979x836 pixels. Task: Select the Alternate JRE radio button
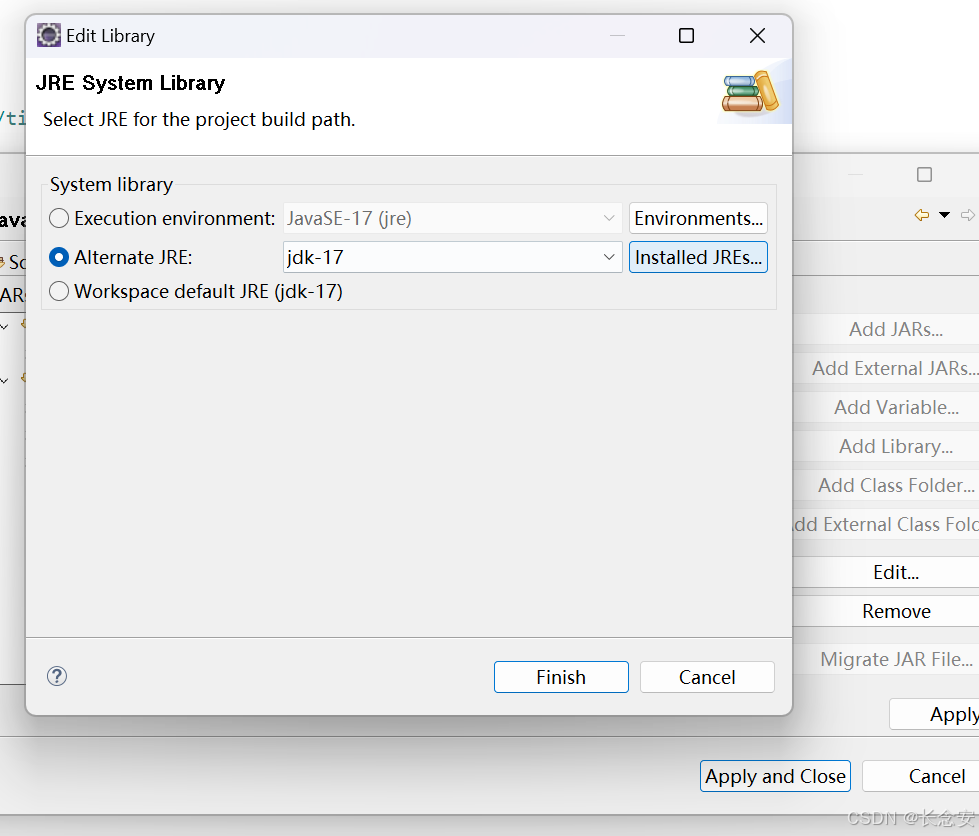(x=58, y=257)
